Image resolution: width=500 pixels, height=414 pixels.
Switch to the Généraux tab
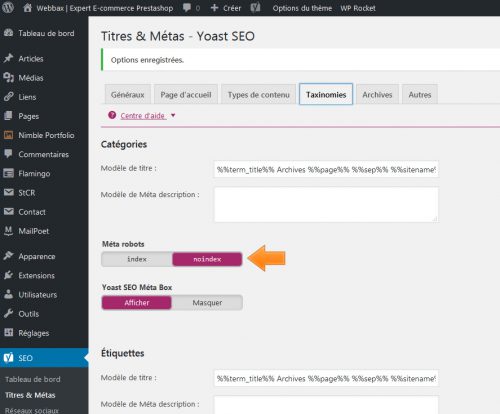tap(128, 95)
